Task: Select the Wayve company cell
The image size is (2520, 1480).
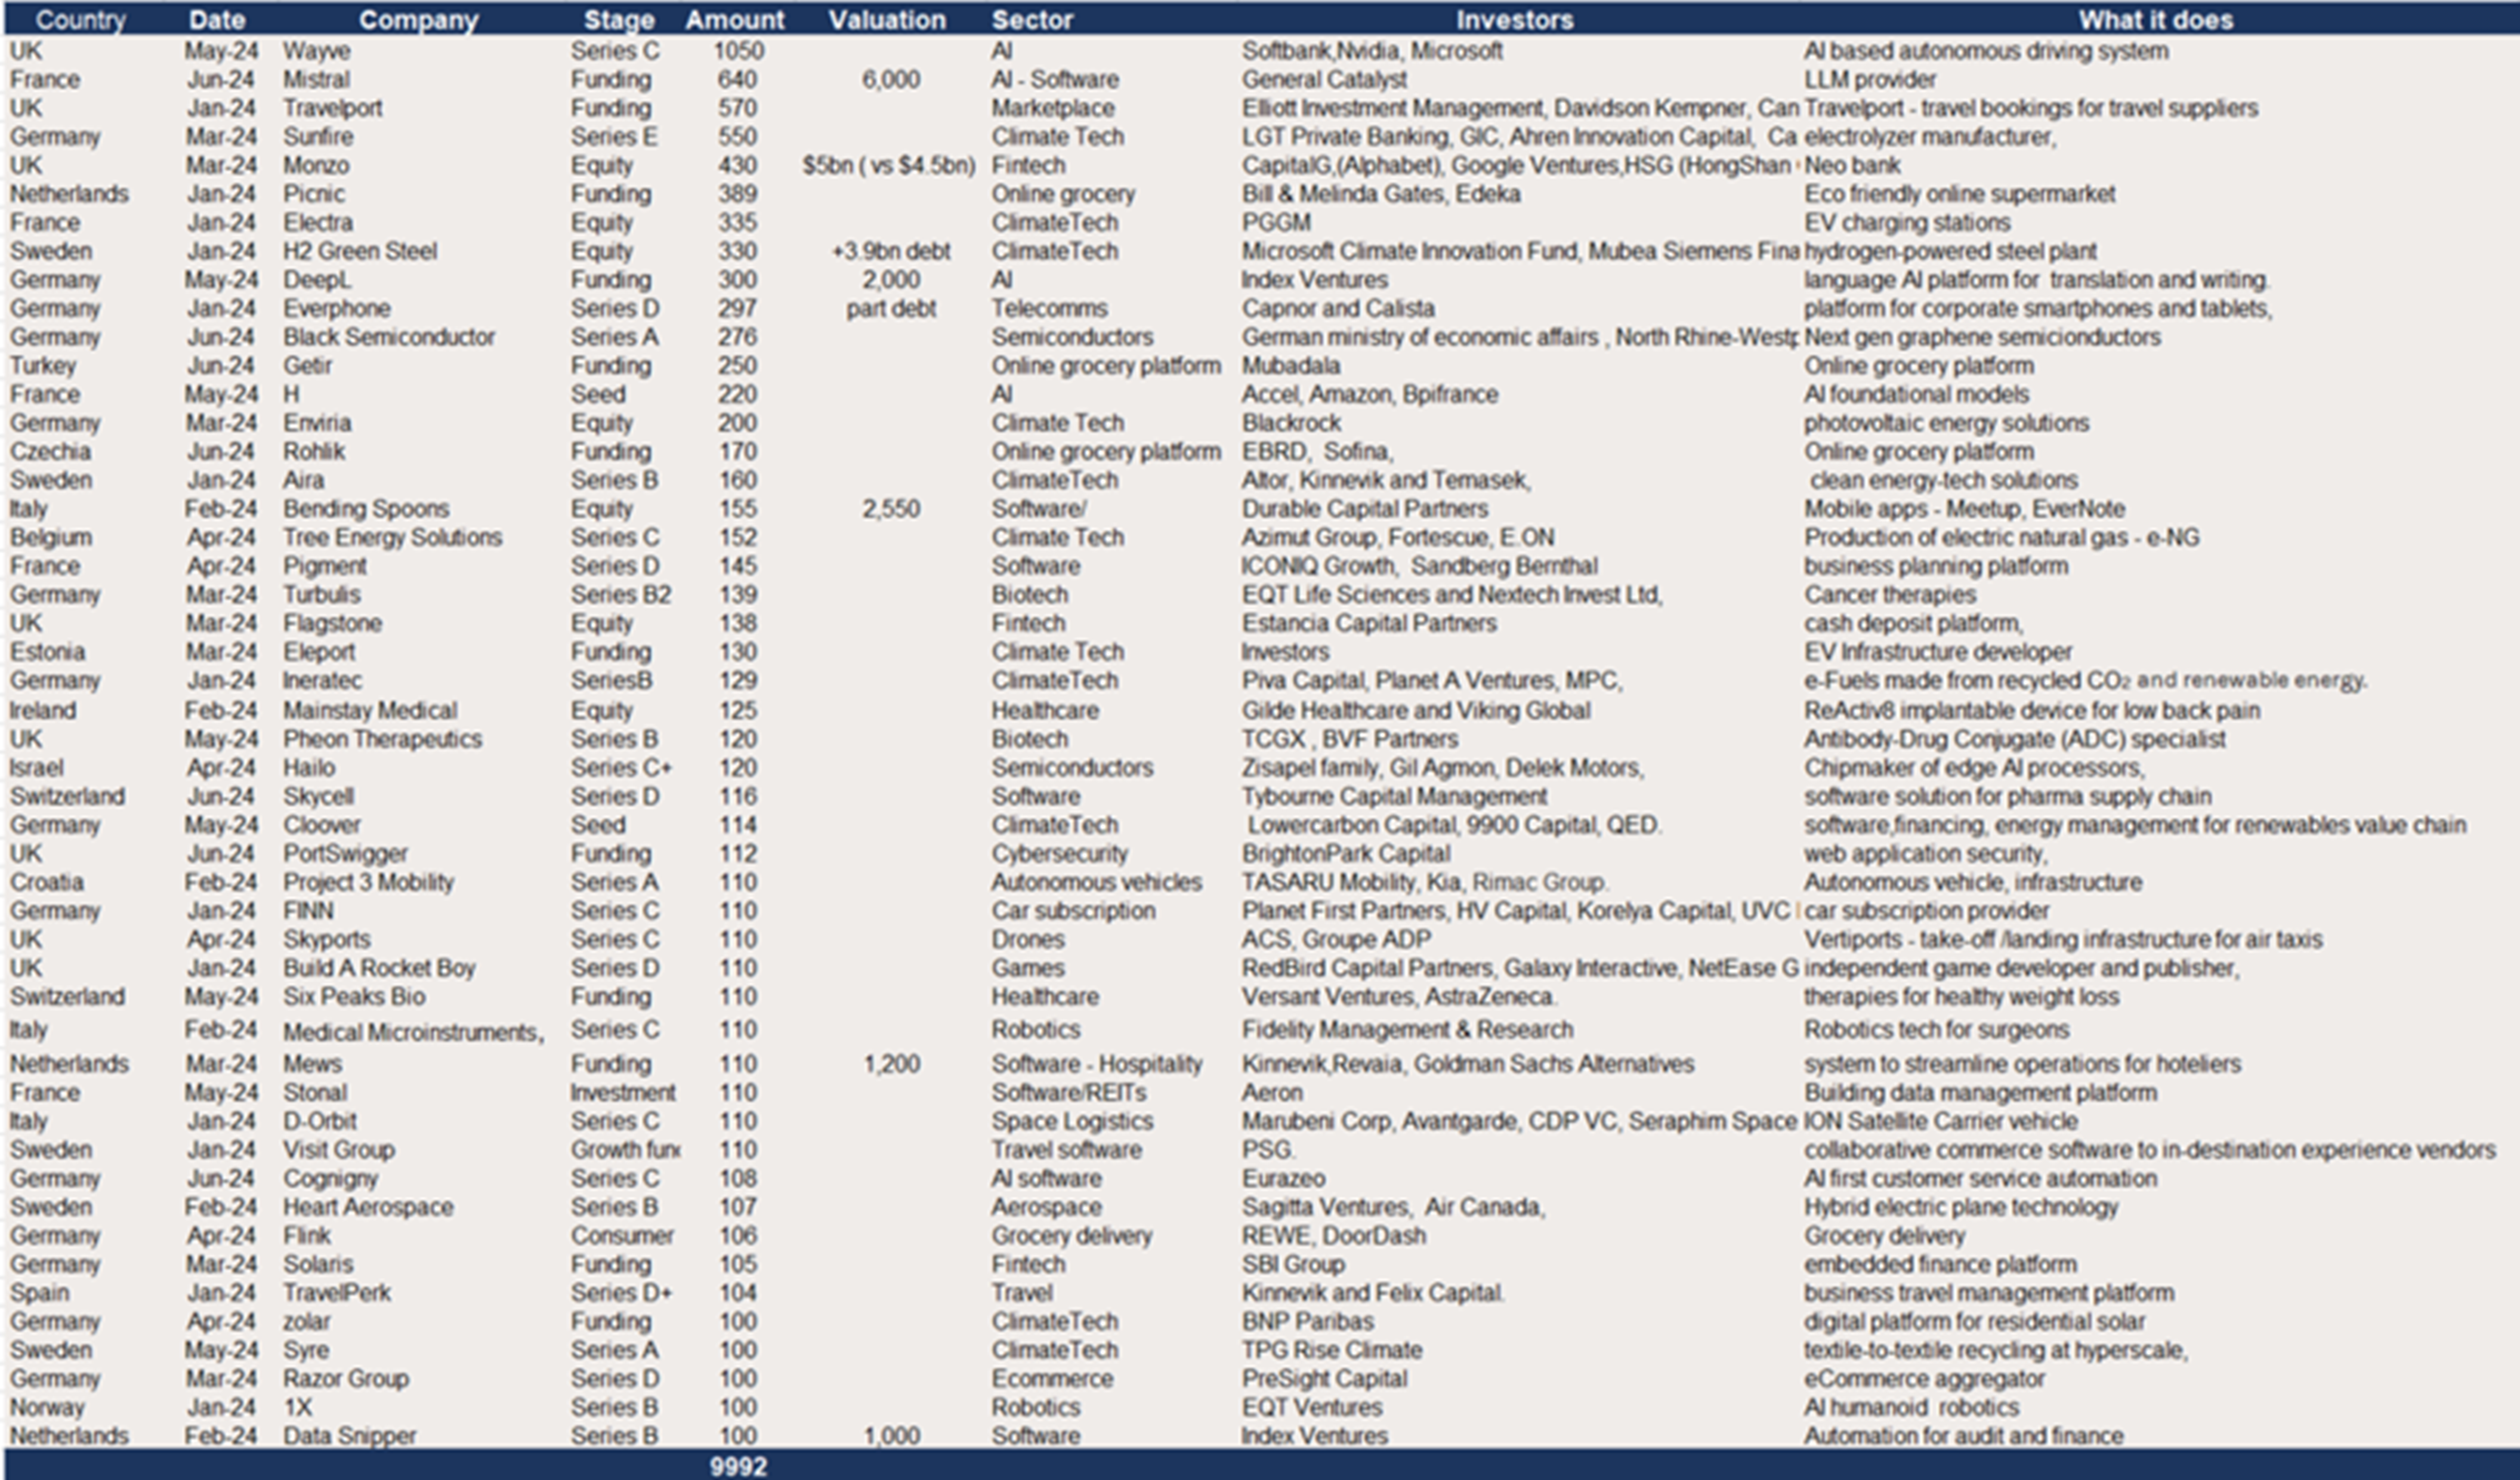Action: [316, 51]
